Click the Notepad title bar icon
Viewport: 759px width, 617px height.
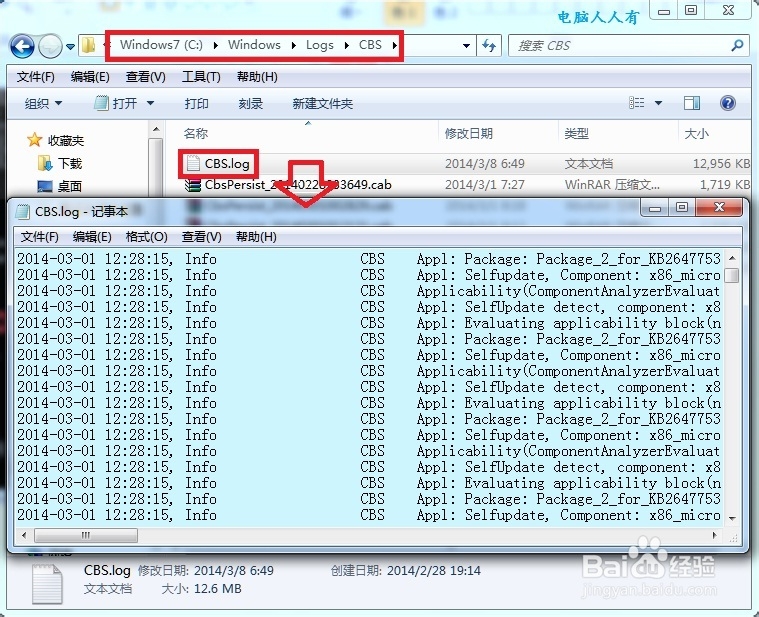pos(22,211)
